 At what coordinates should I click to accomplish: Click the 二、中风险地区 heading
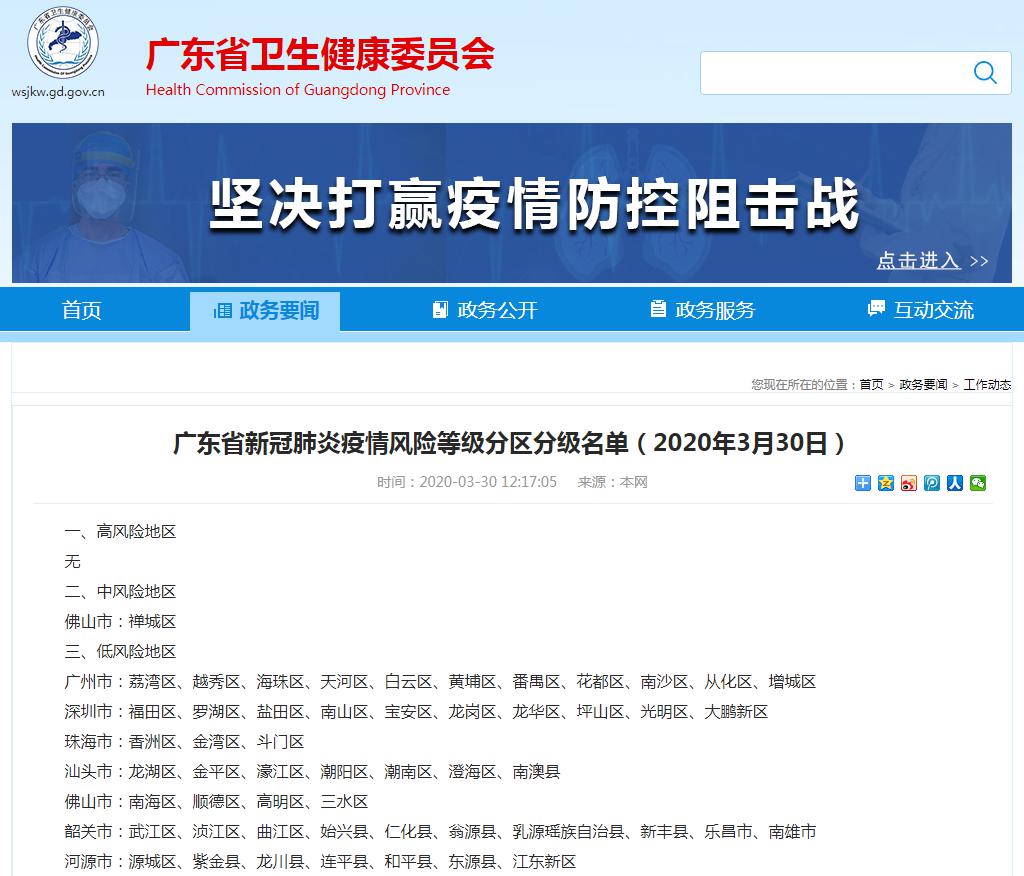point(120,592)
